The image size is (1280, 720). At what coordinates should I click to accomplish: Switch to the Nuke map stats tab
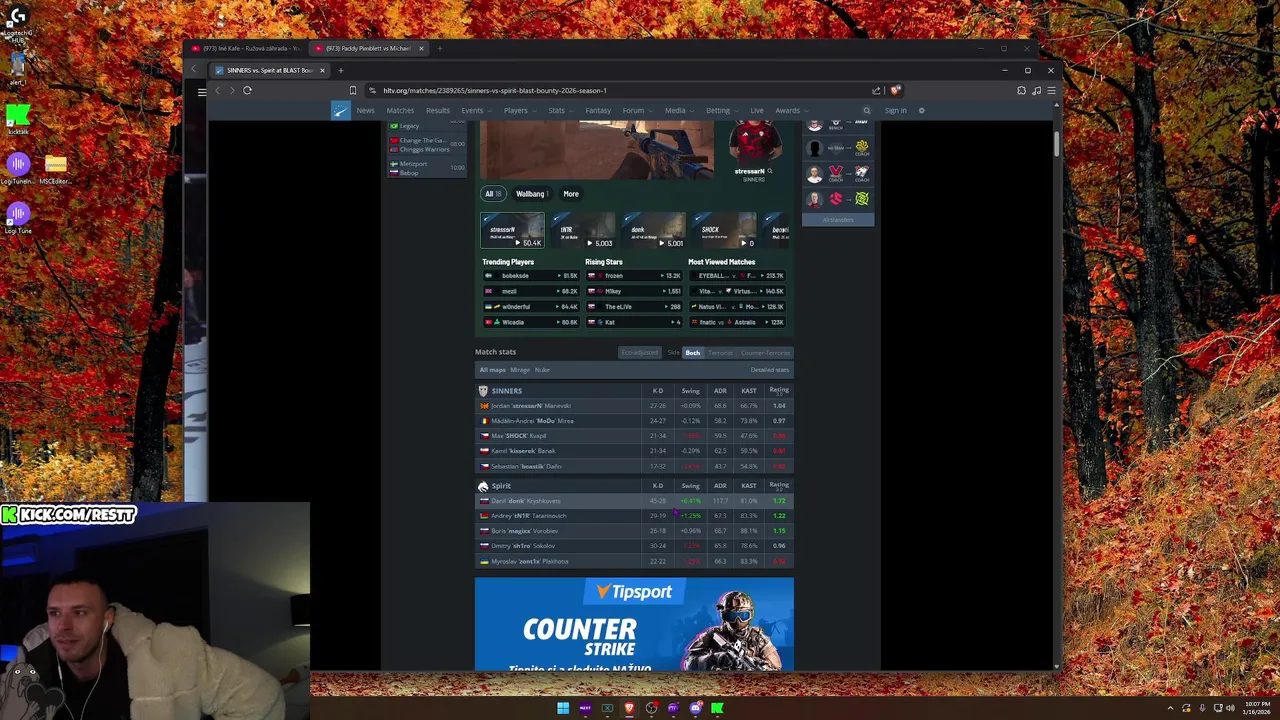coord(542,370)
